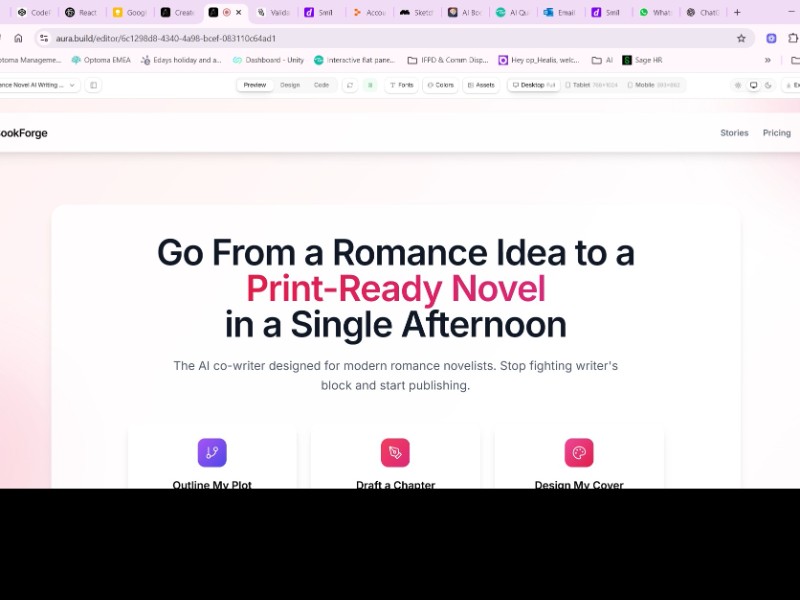Click the Draft a Chapter card title
The height and width of the screenshot is (600, 800).
click(x=395, y=485)
